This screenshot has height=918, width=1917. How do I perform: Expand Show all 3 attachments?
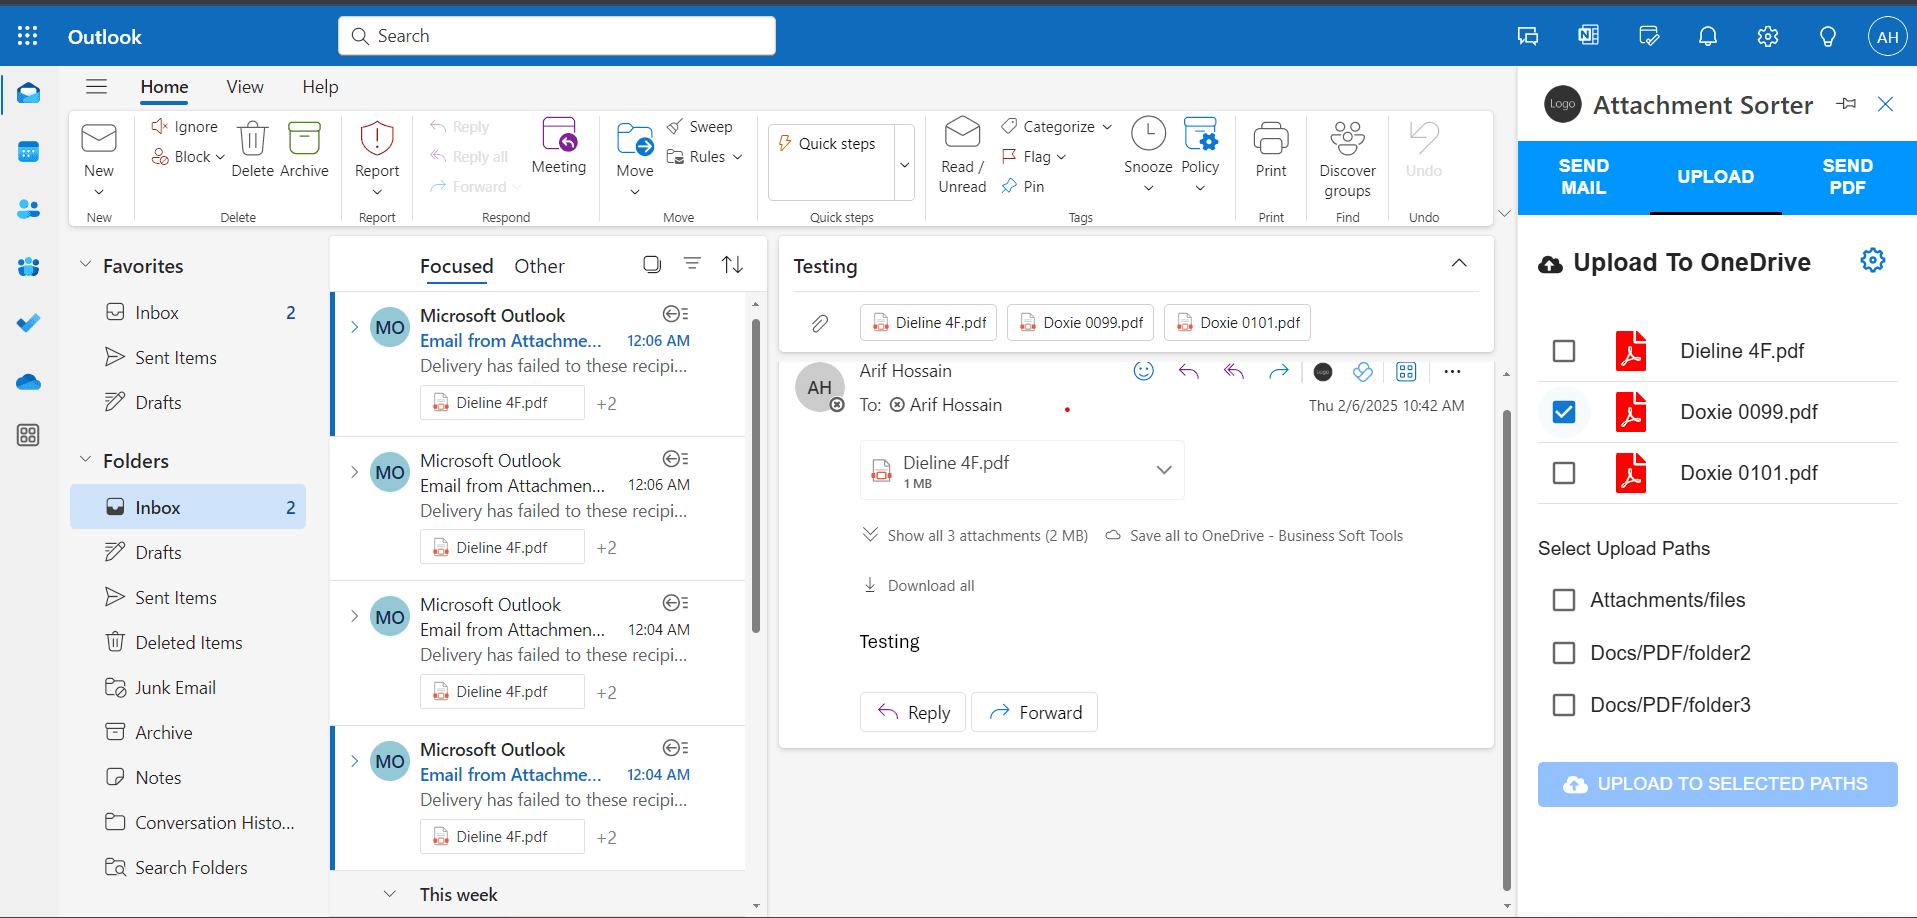pyautogui.click(x=975, y=536)
